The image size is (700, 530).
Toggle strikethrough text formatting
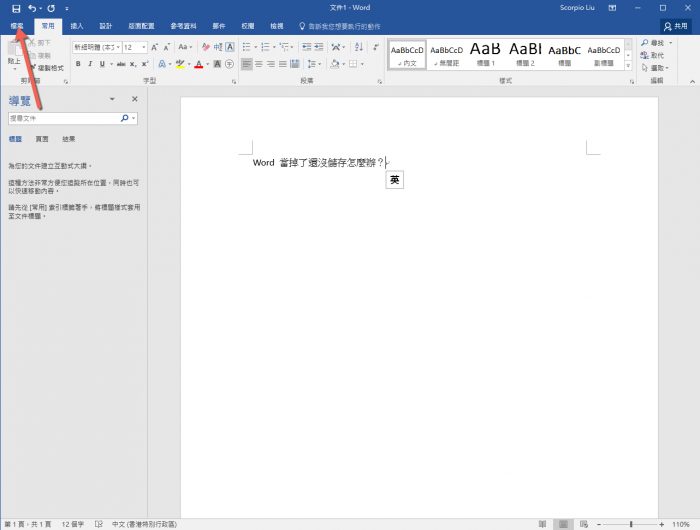(x=120, y=64)
